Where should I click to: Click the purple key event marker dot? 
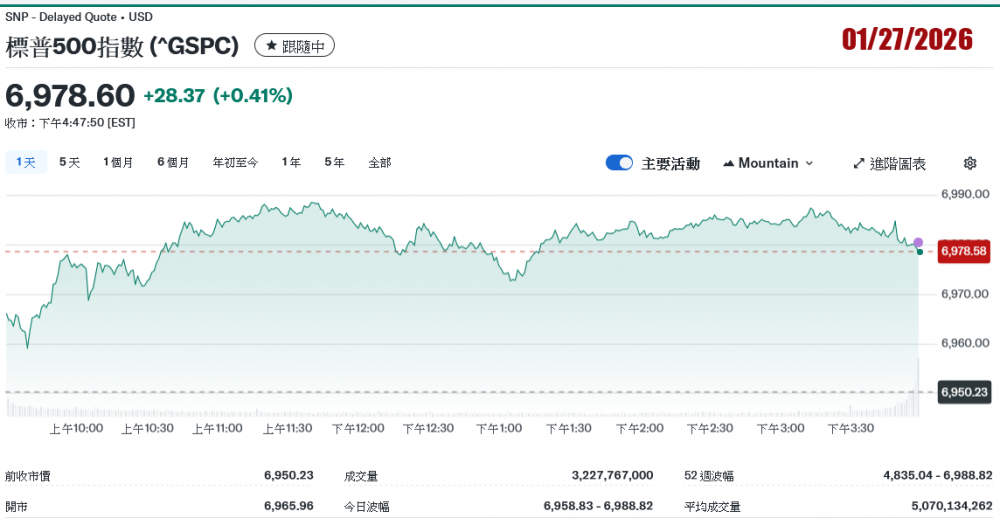918,243
